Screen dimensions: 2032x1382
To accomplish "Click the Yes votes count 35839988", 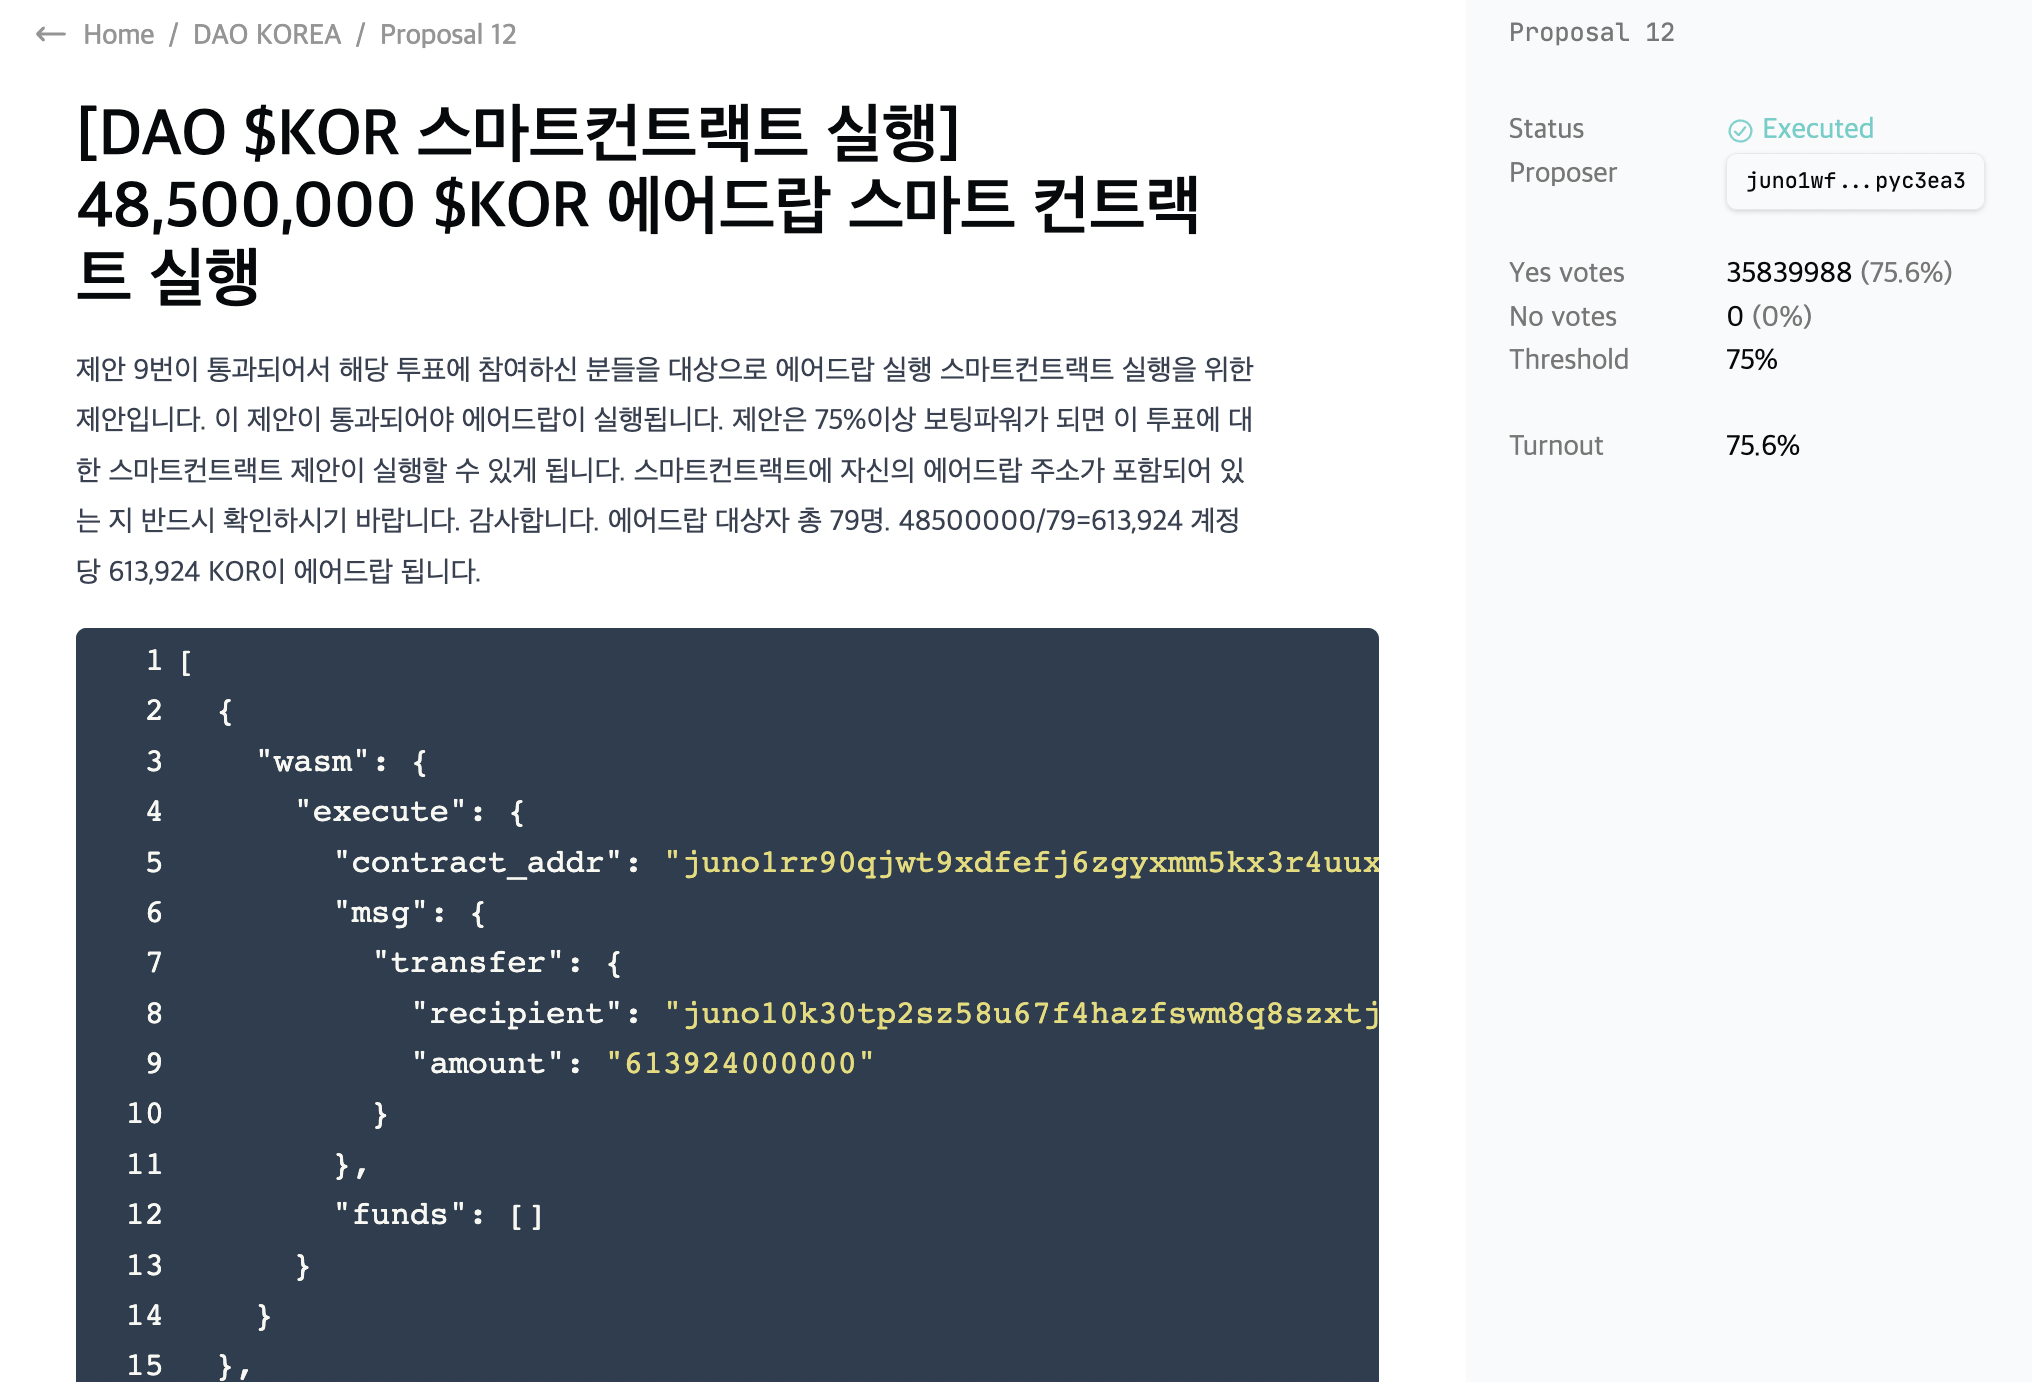I will 1788,272.
